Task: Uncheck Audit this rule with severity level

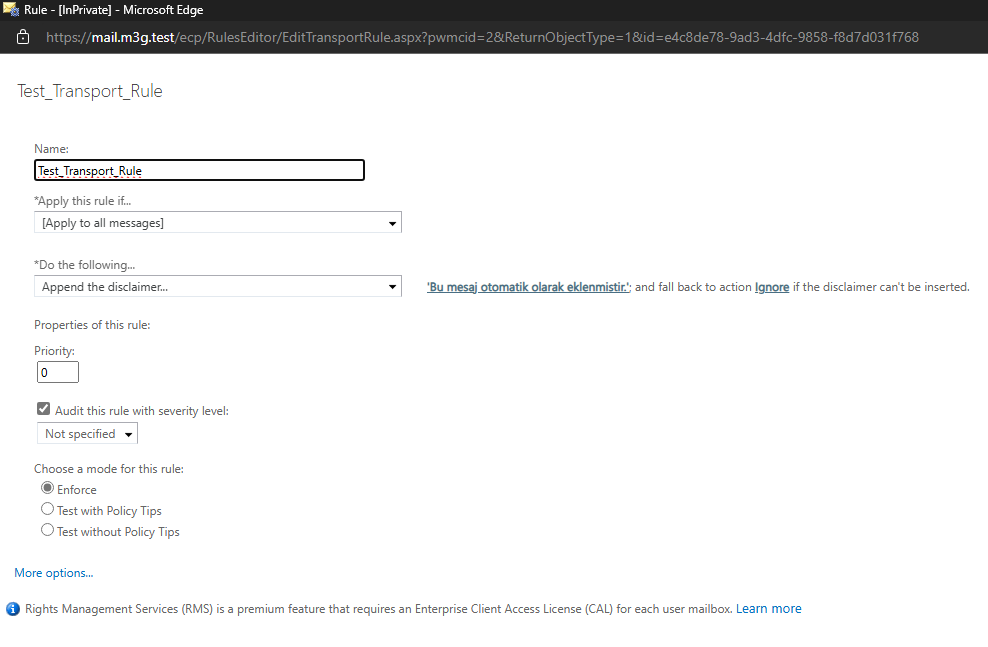Action: coord(43,409)
